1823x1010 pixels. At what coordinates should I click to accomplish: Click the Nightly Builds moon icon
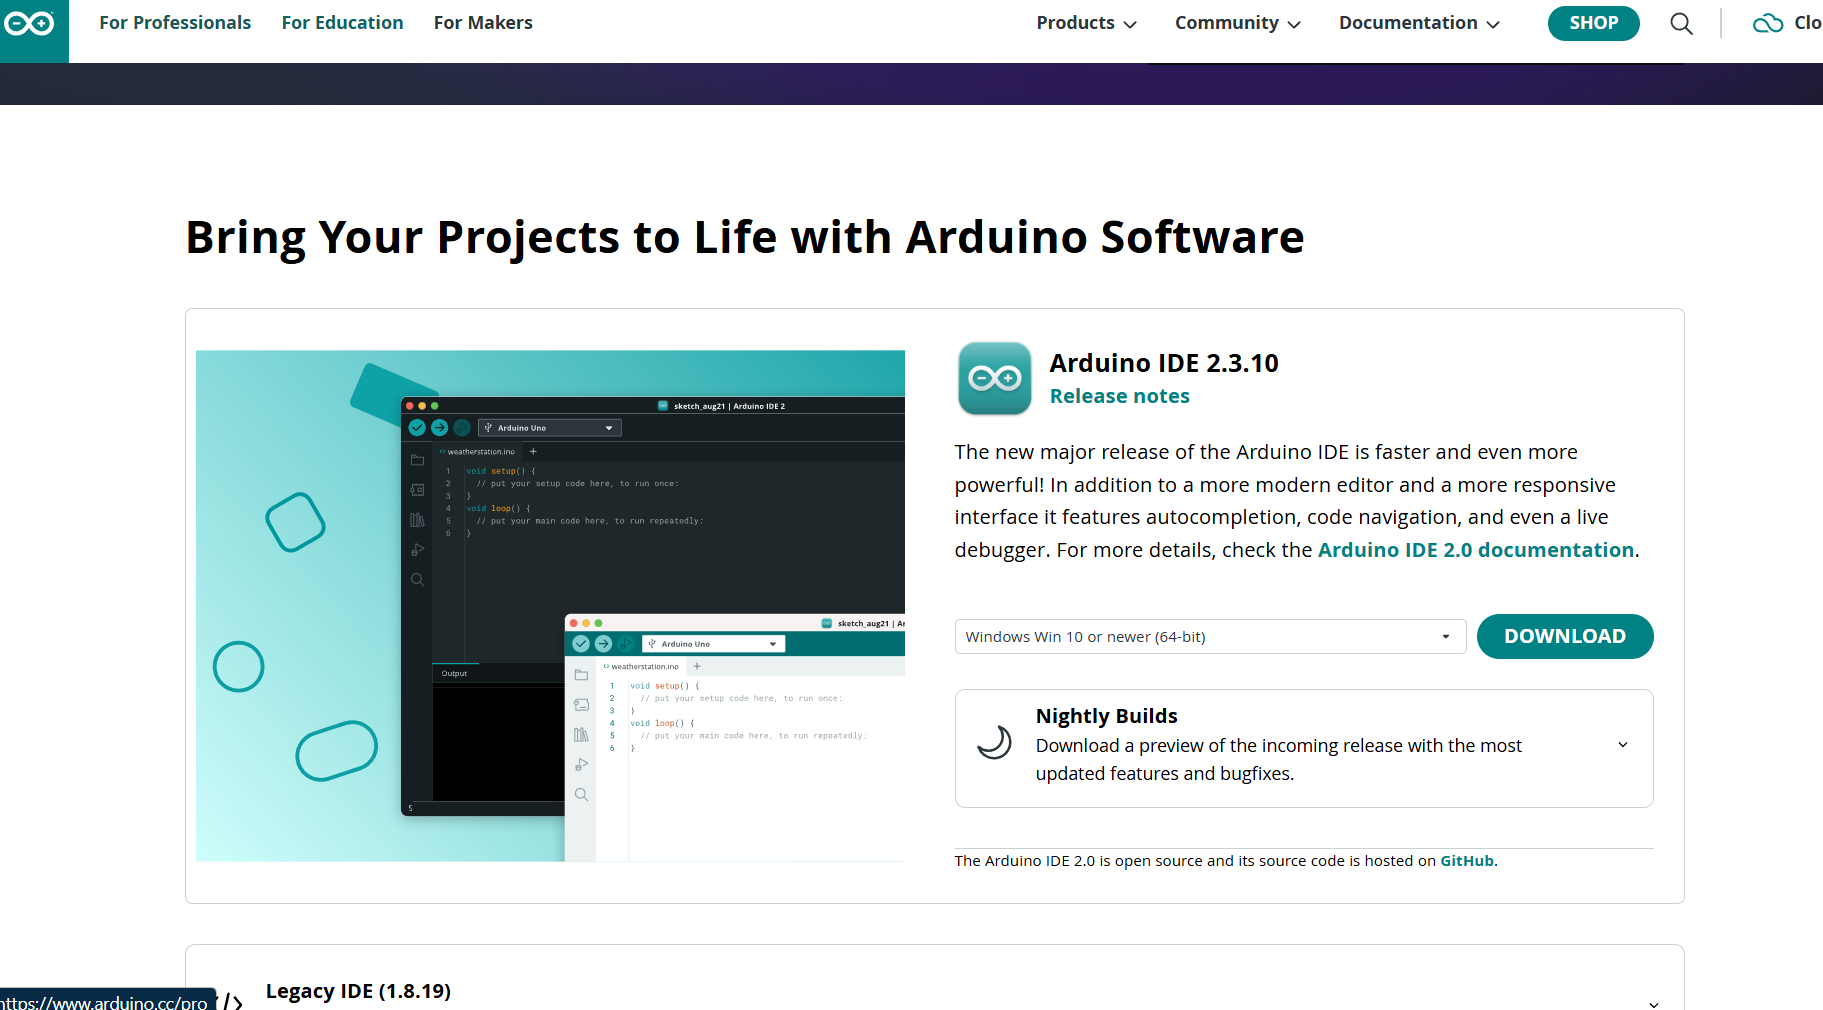coord(994,742)
